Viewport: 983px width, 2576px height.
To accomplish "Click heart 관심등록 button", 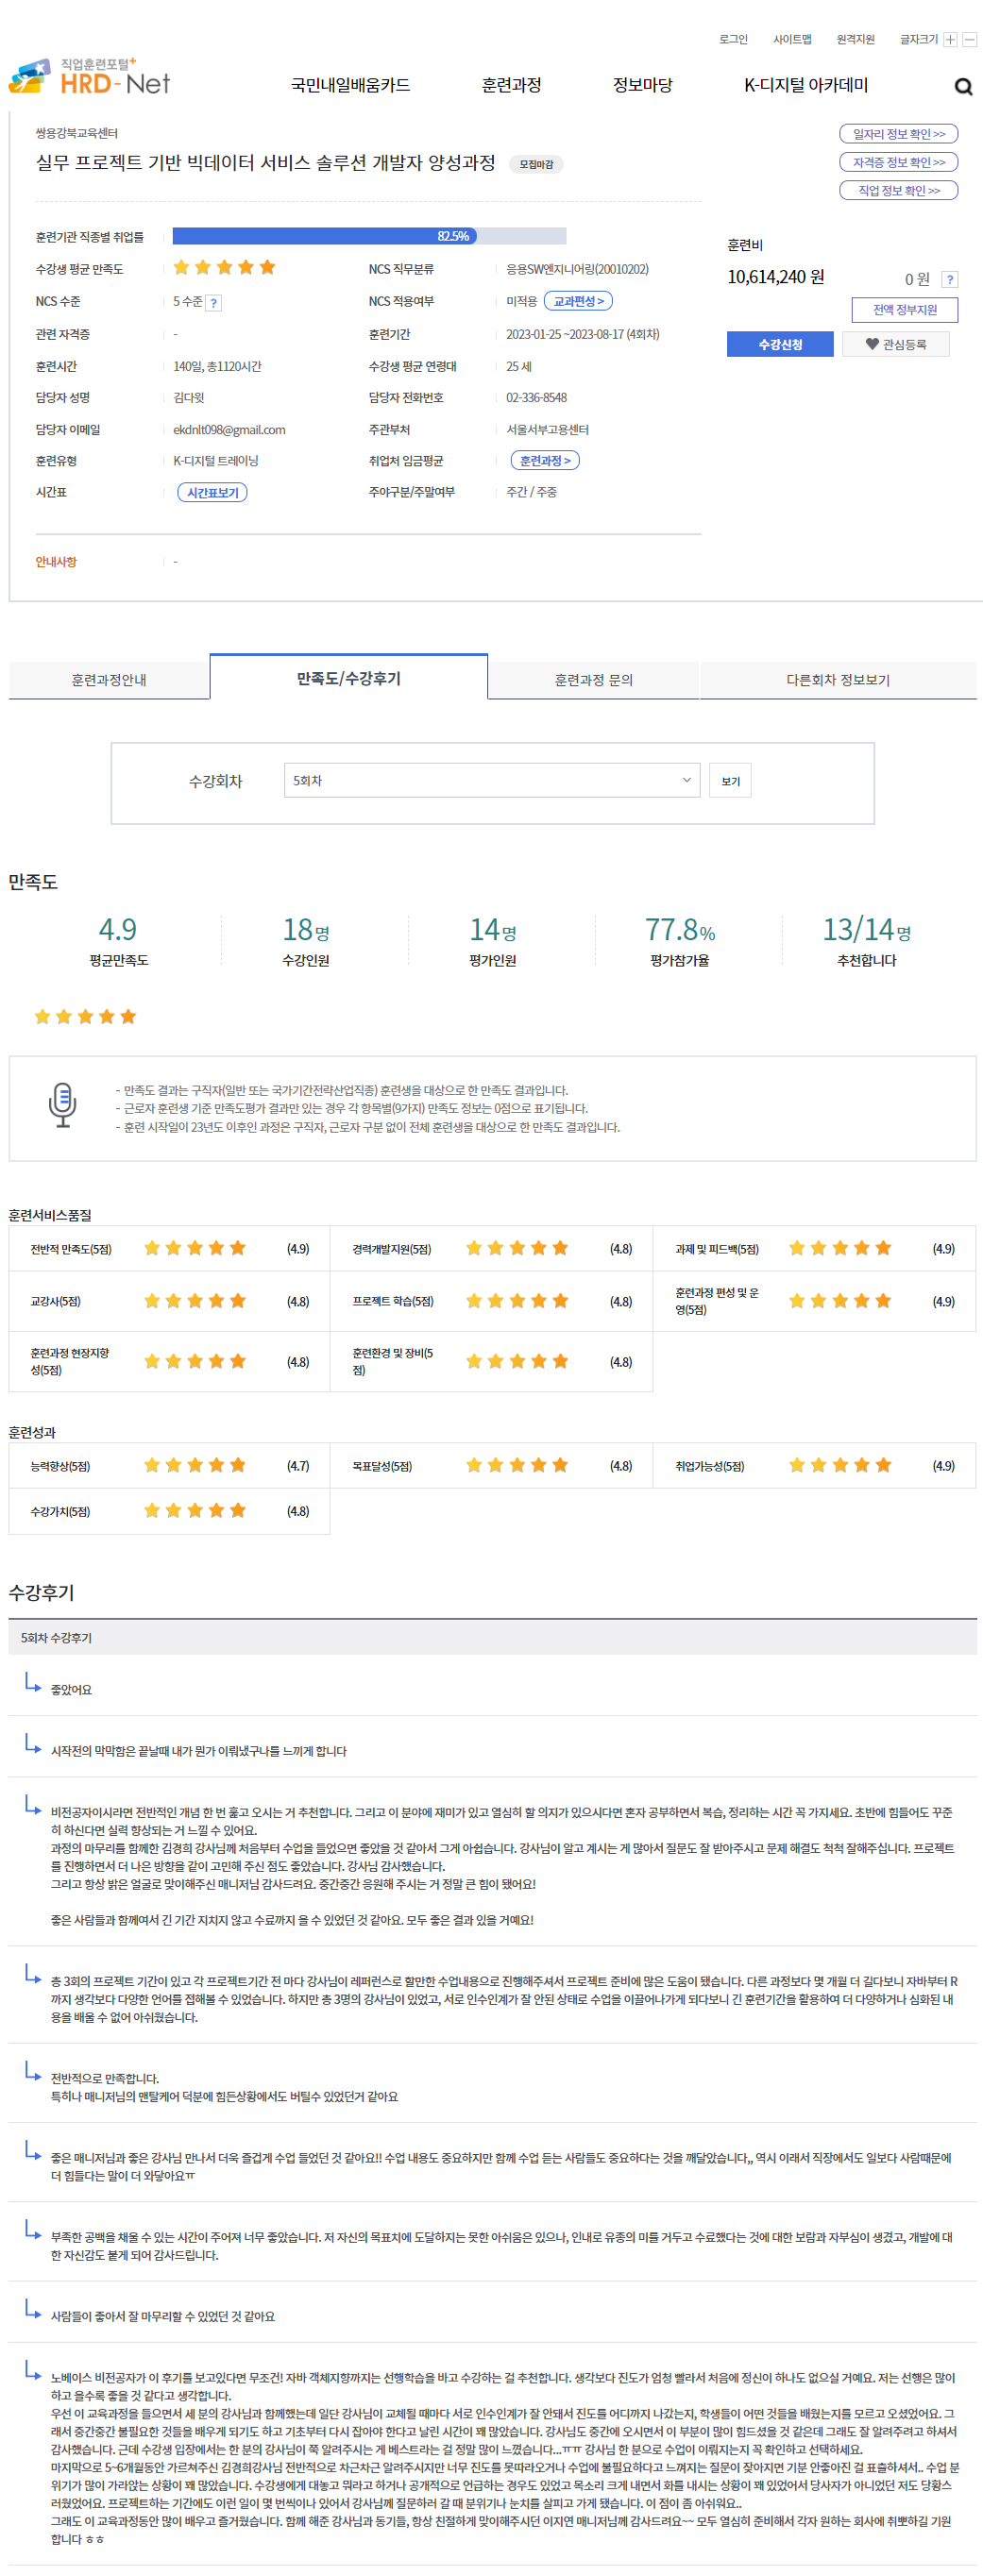I will point(895,344).
